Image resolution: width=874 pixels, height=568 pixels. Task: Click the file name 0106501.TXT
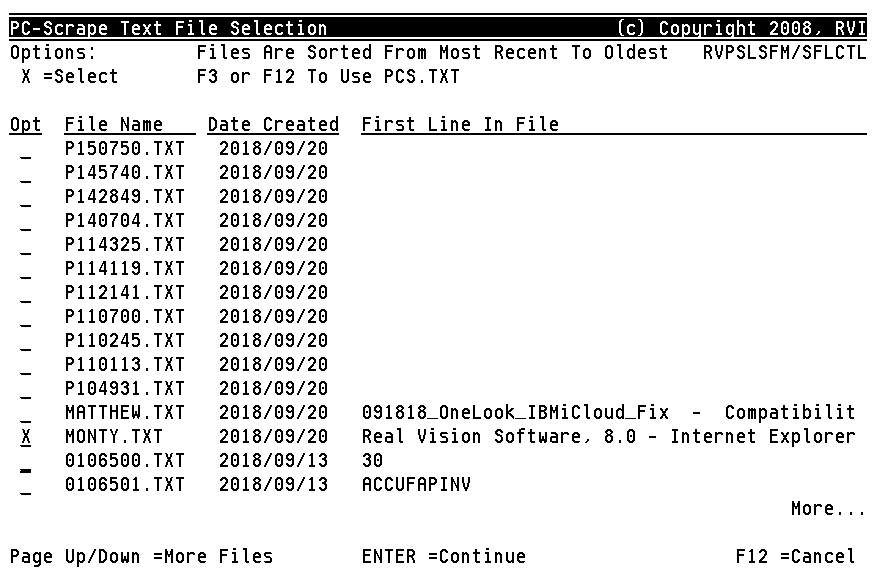(x=125, y=484)
